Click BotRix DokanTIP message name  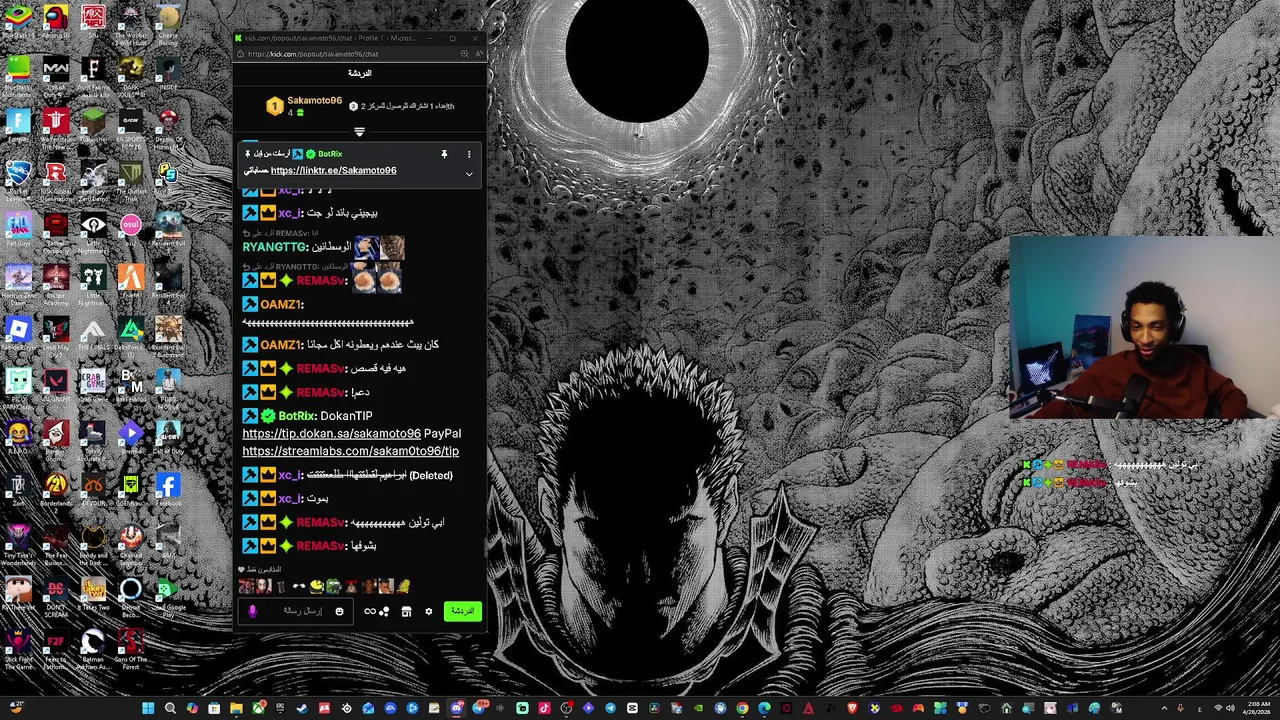click(x=296, y=416)
